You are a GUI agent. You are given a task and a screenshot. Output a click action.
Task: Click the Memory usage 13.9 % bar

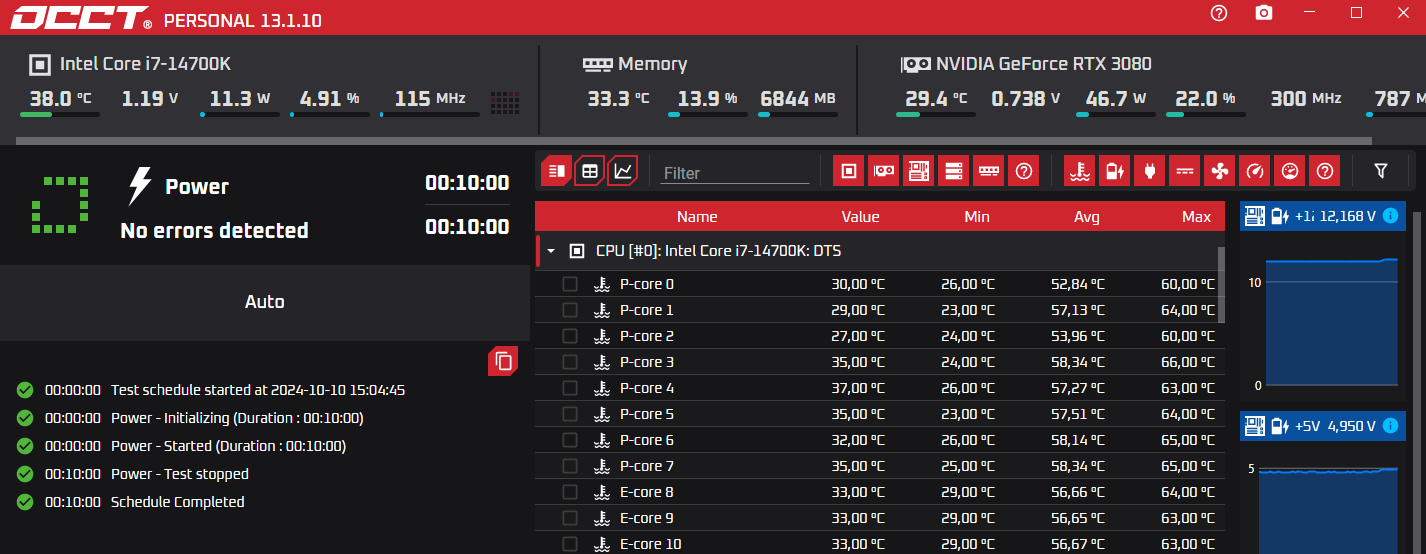(x=707, y=115)
